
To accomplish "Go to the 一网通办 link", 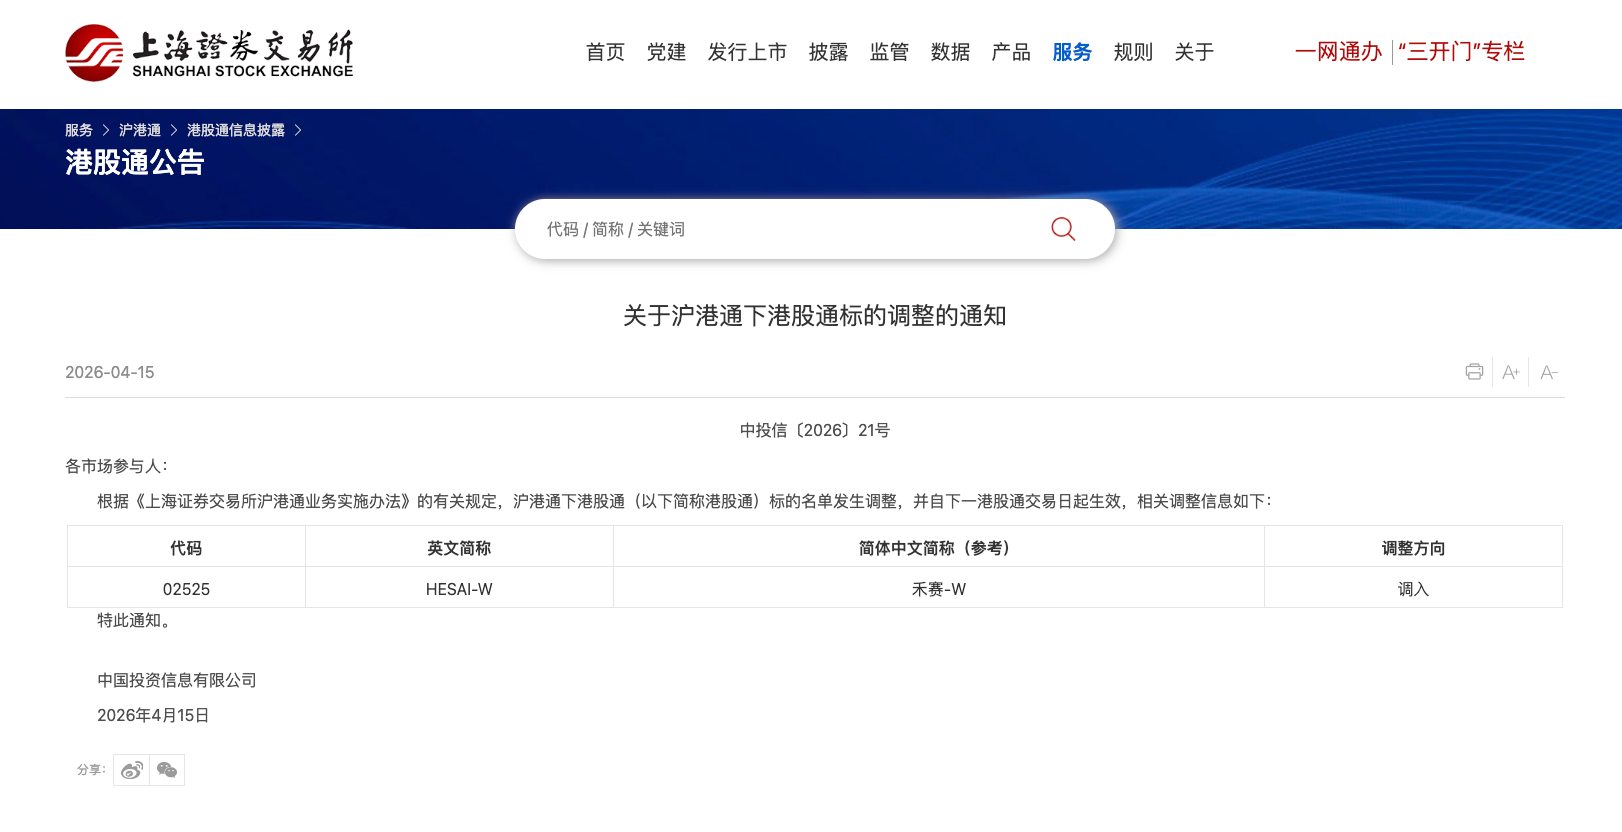I will click(x=1338, y=52).
